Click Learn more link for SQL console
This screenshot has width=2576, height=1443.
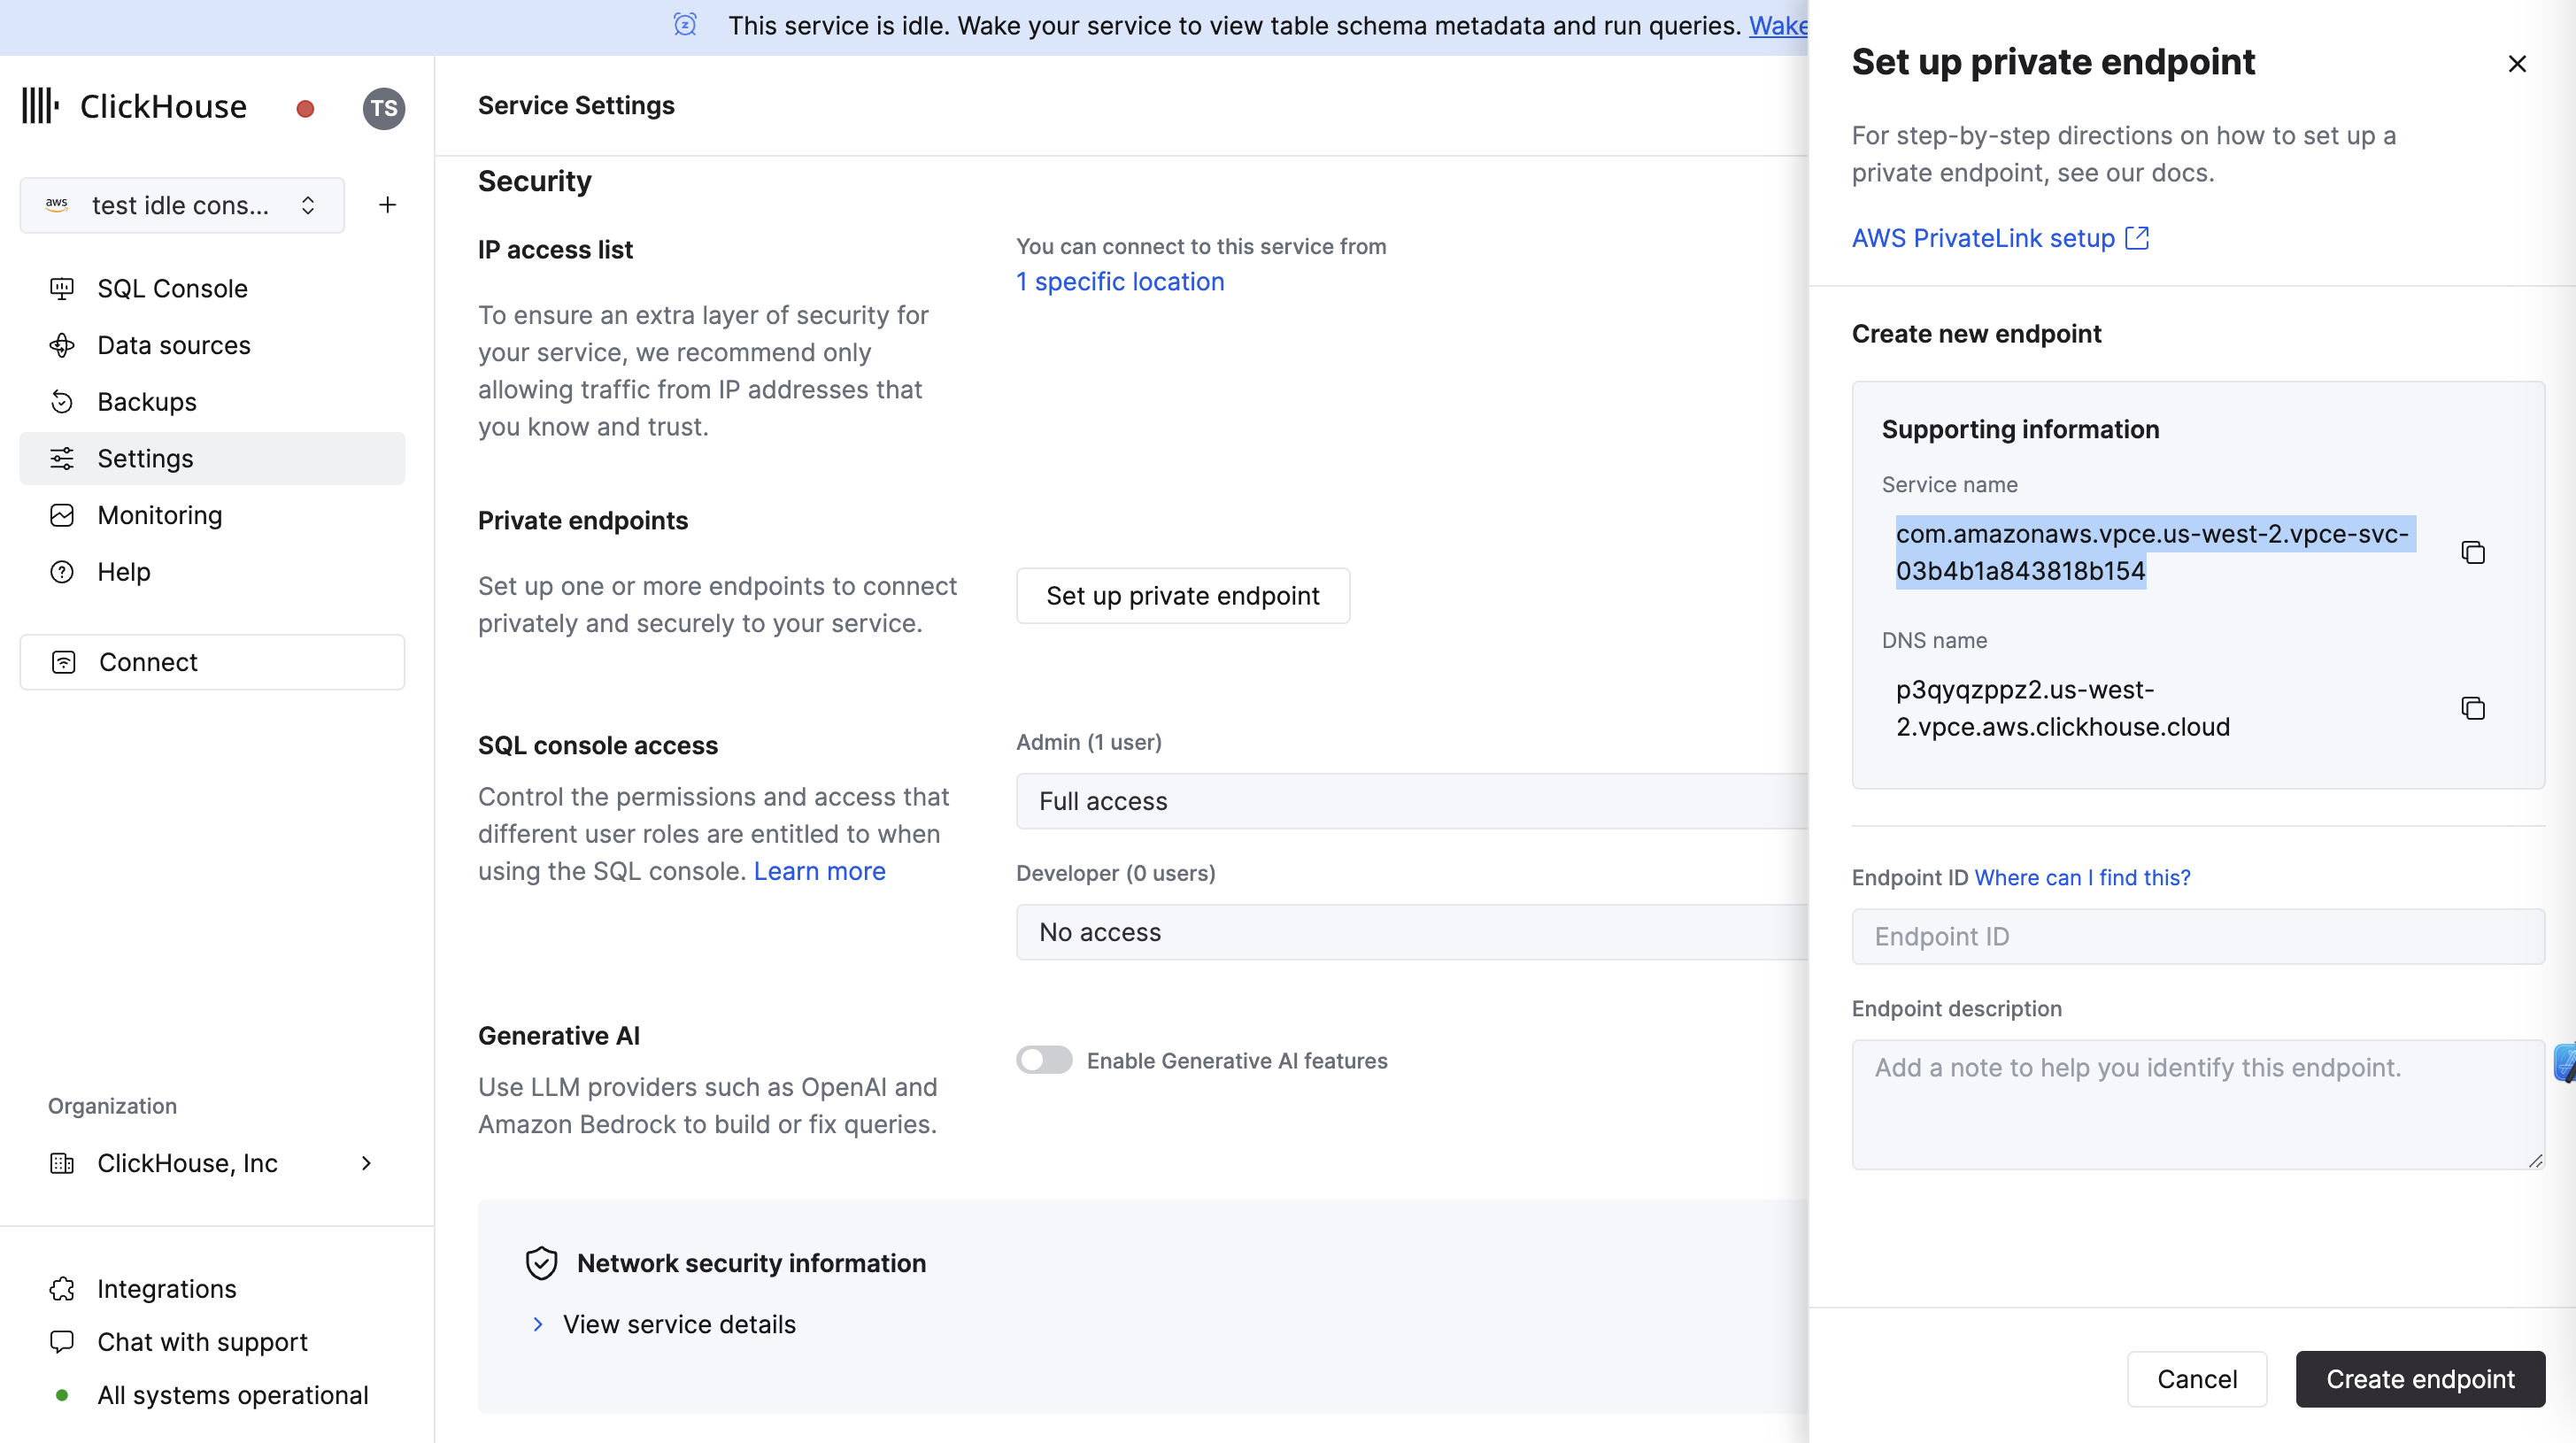point(819,870)
